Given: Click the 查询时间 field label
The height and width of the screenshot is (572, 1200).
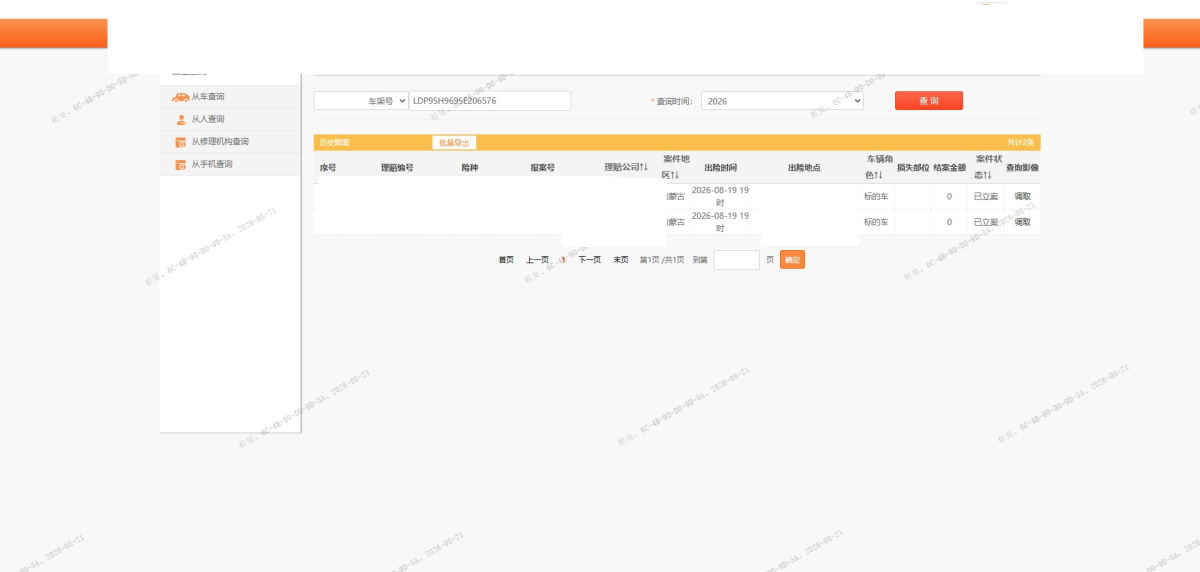Looking at the screenshot, I should (674, 101).
